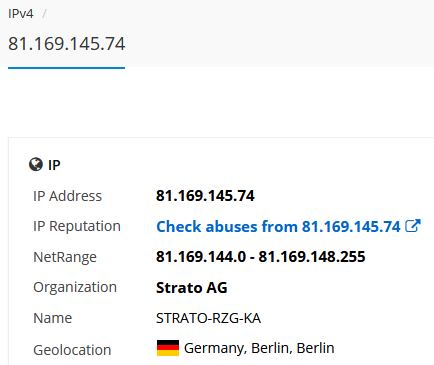
Task: Click the NetRange value 81.169.144.0 - 81.169.148.255
Action: 261,257
